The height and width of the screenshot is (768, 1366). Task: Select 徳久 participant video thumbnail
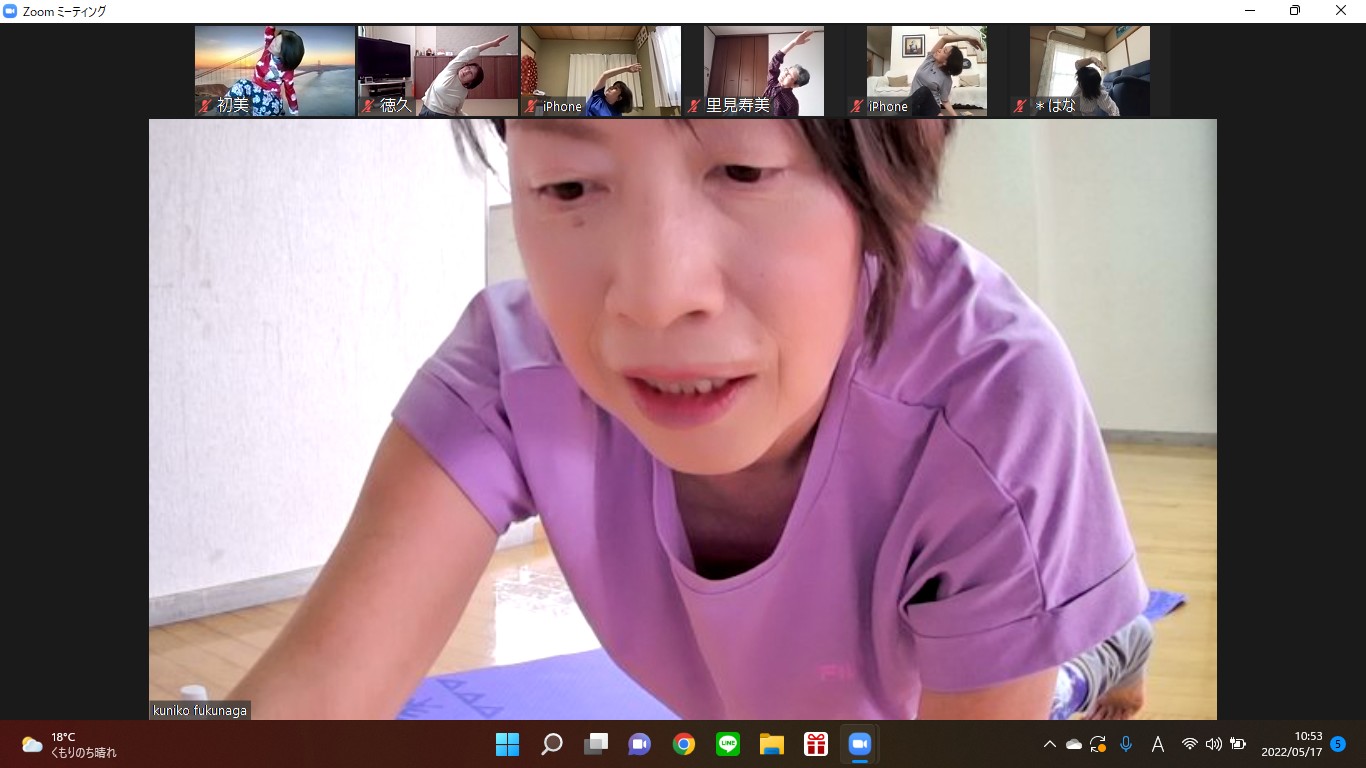coord(438,71)
